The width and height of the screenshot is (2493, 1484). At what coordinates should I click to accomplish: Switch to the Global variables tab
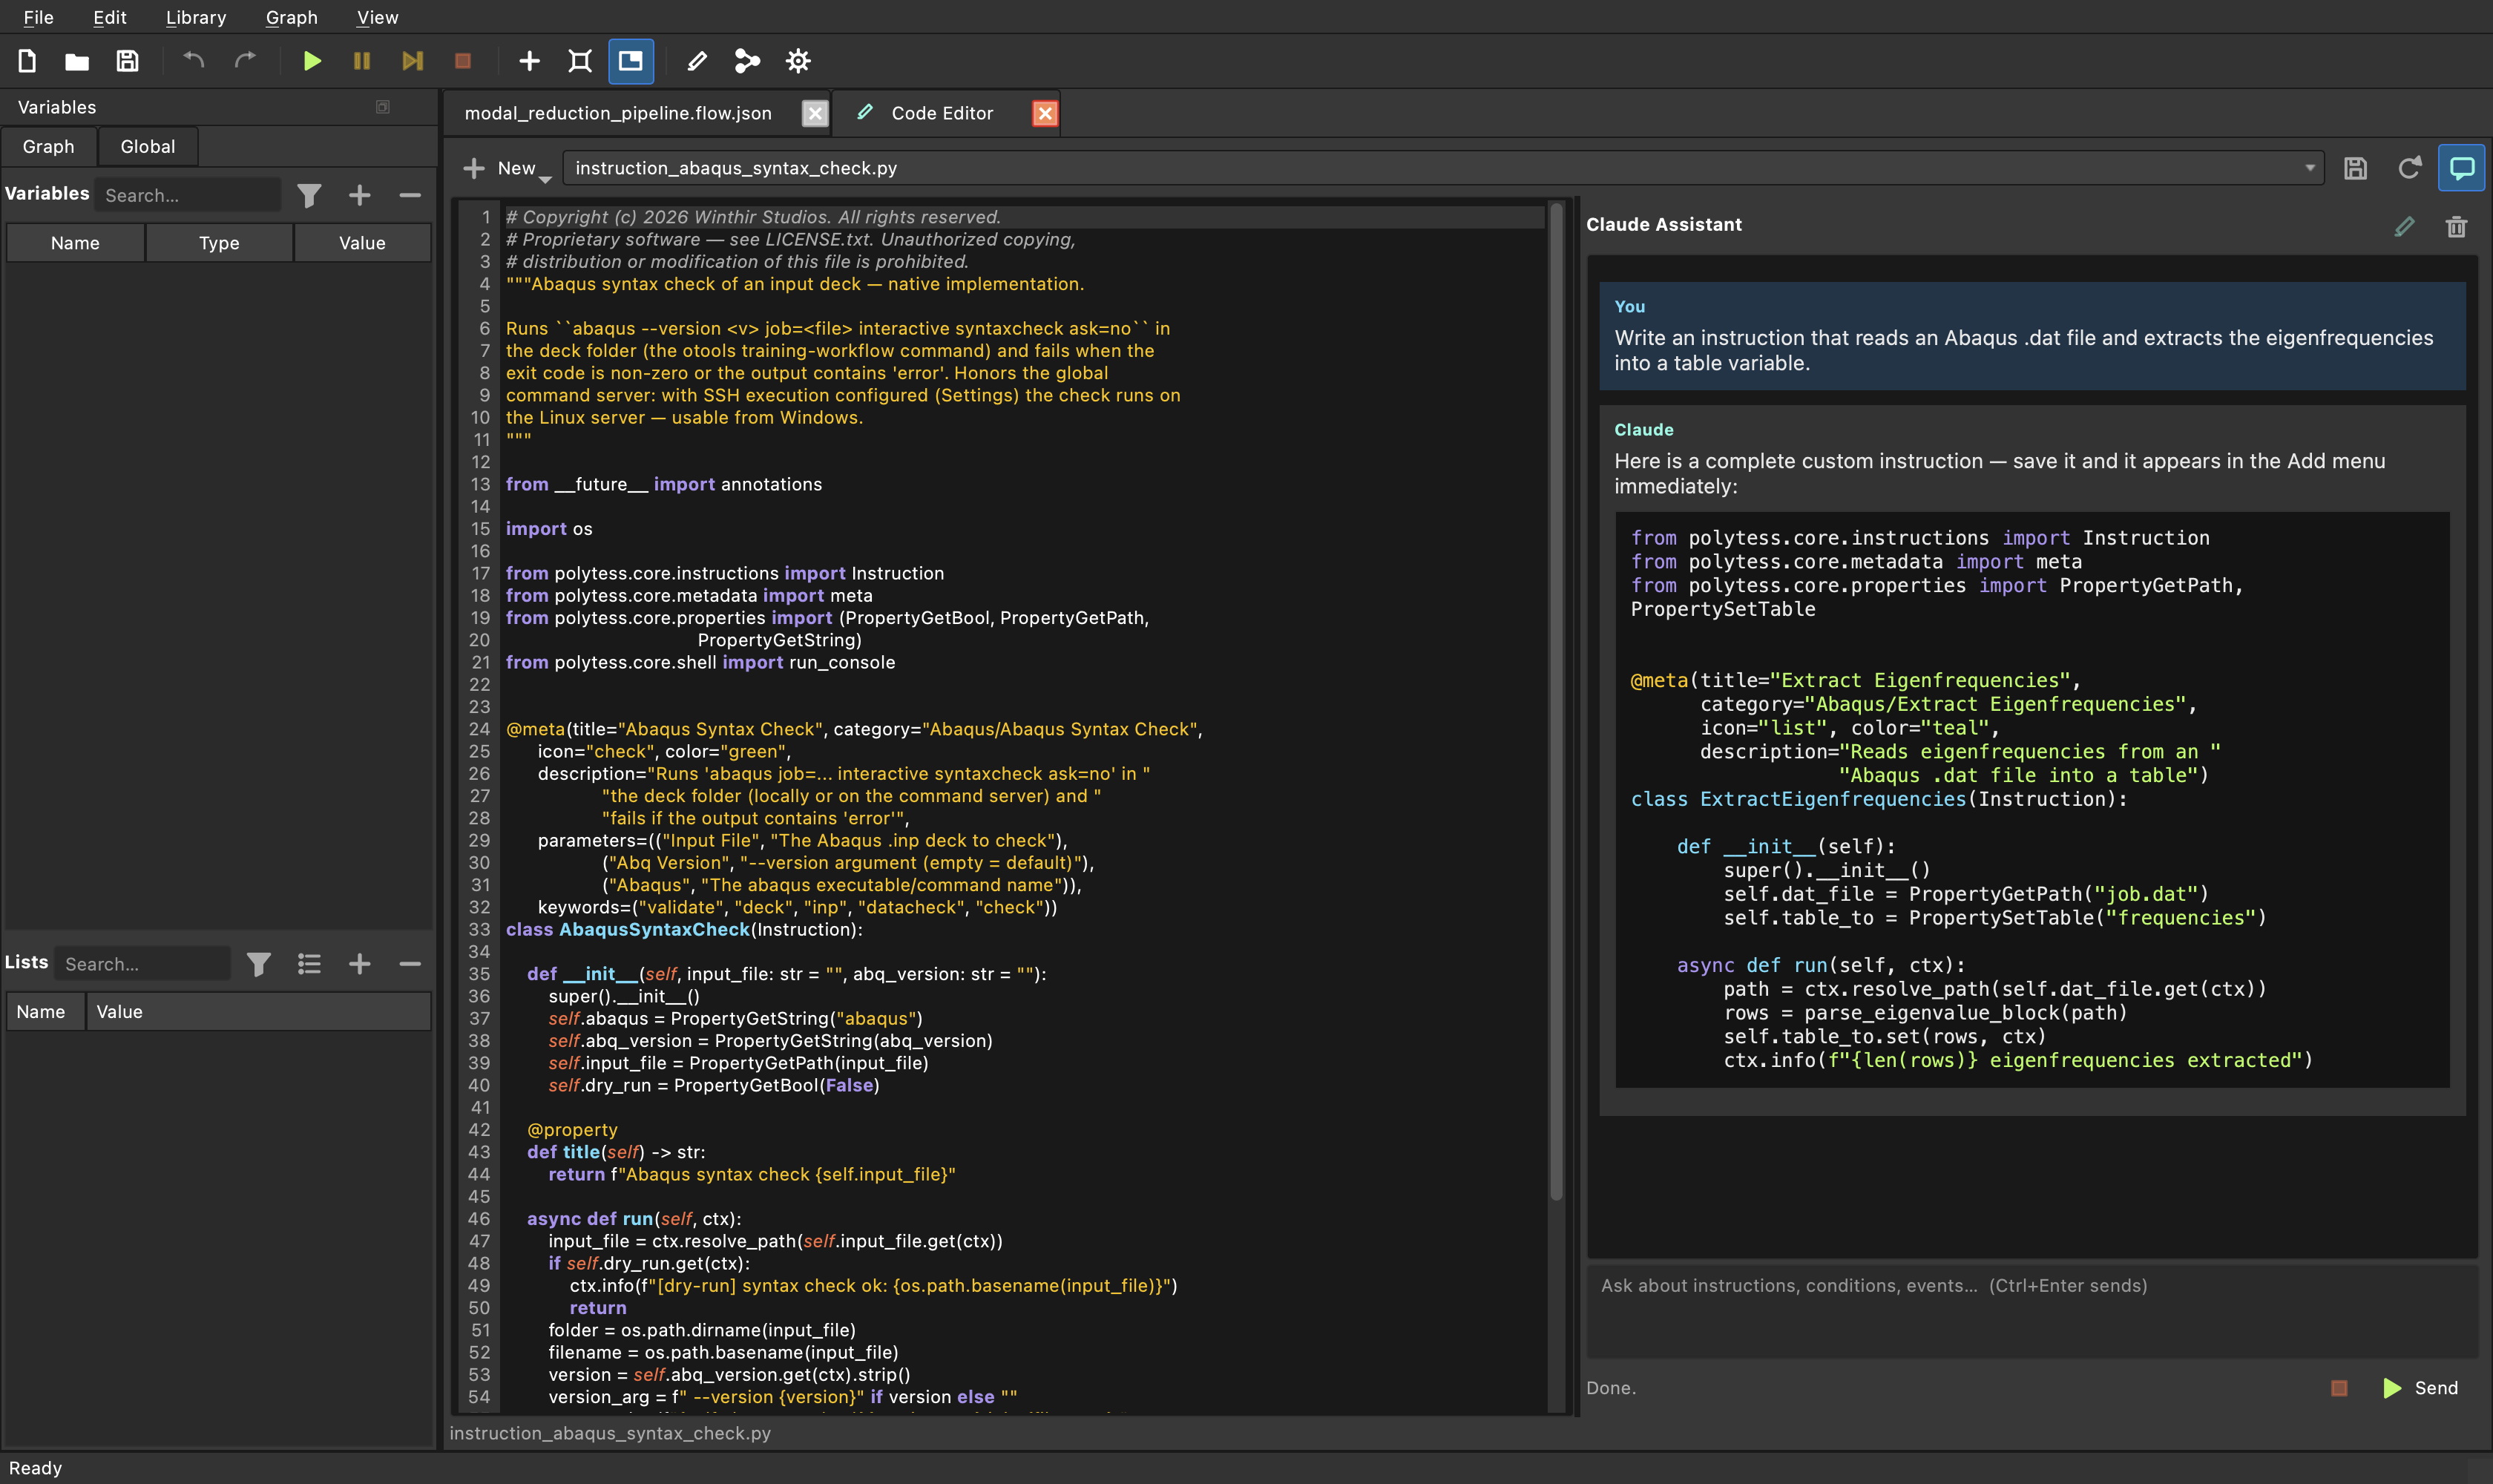[x=148, y=146]
